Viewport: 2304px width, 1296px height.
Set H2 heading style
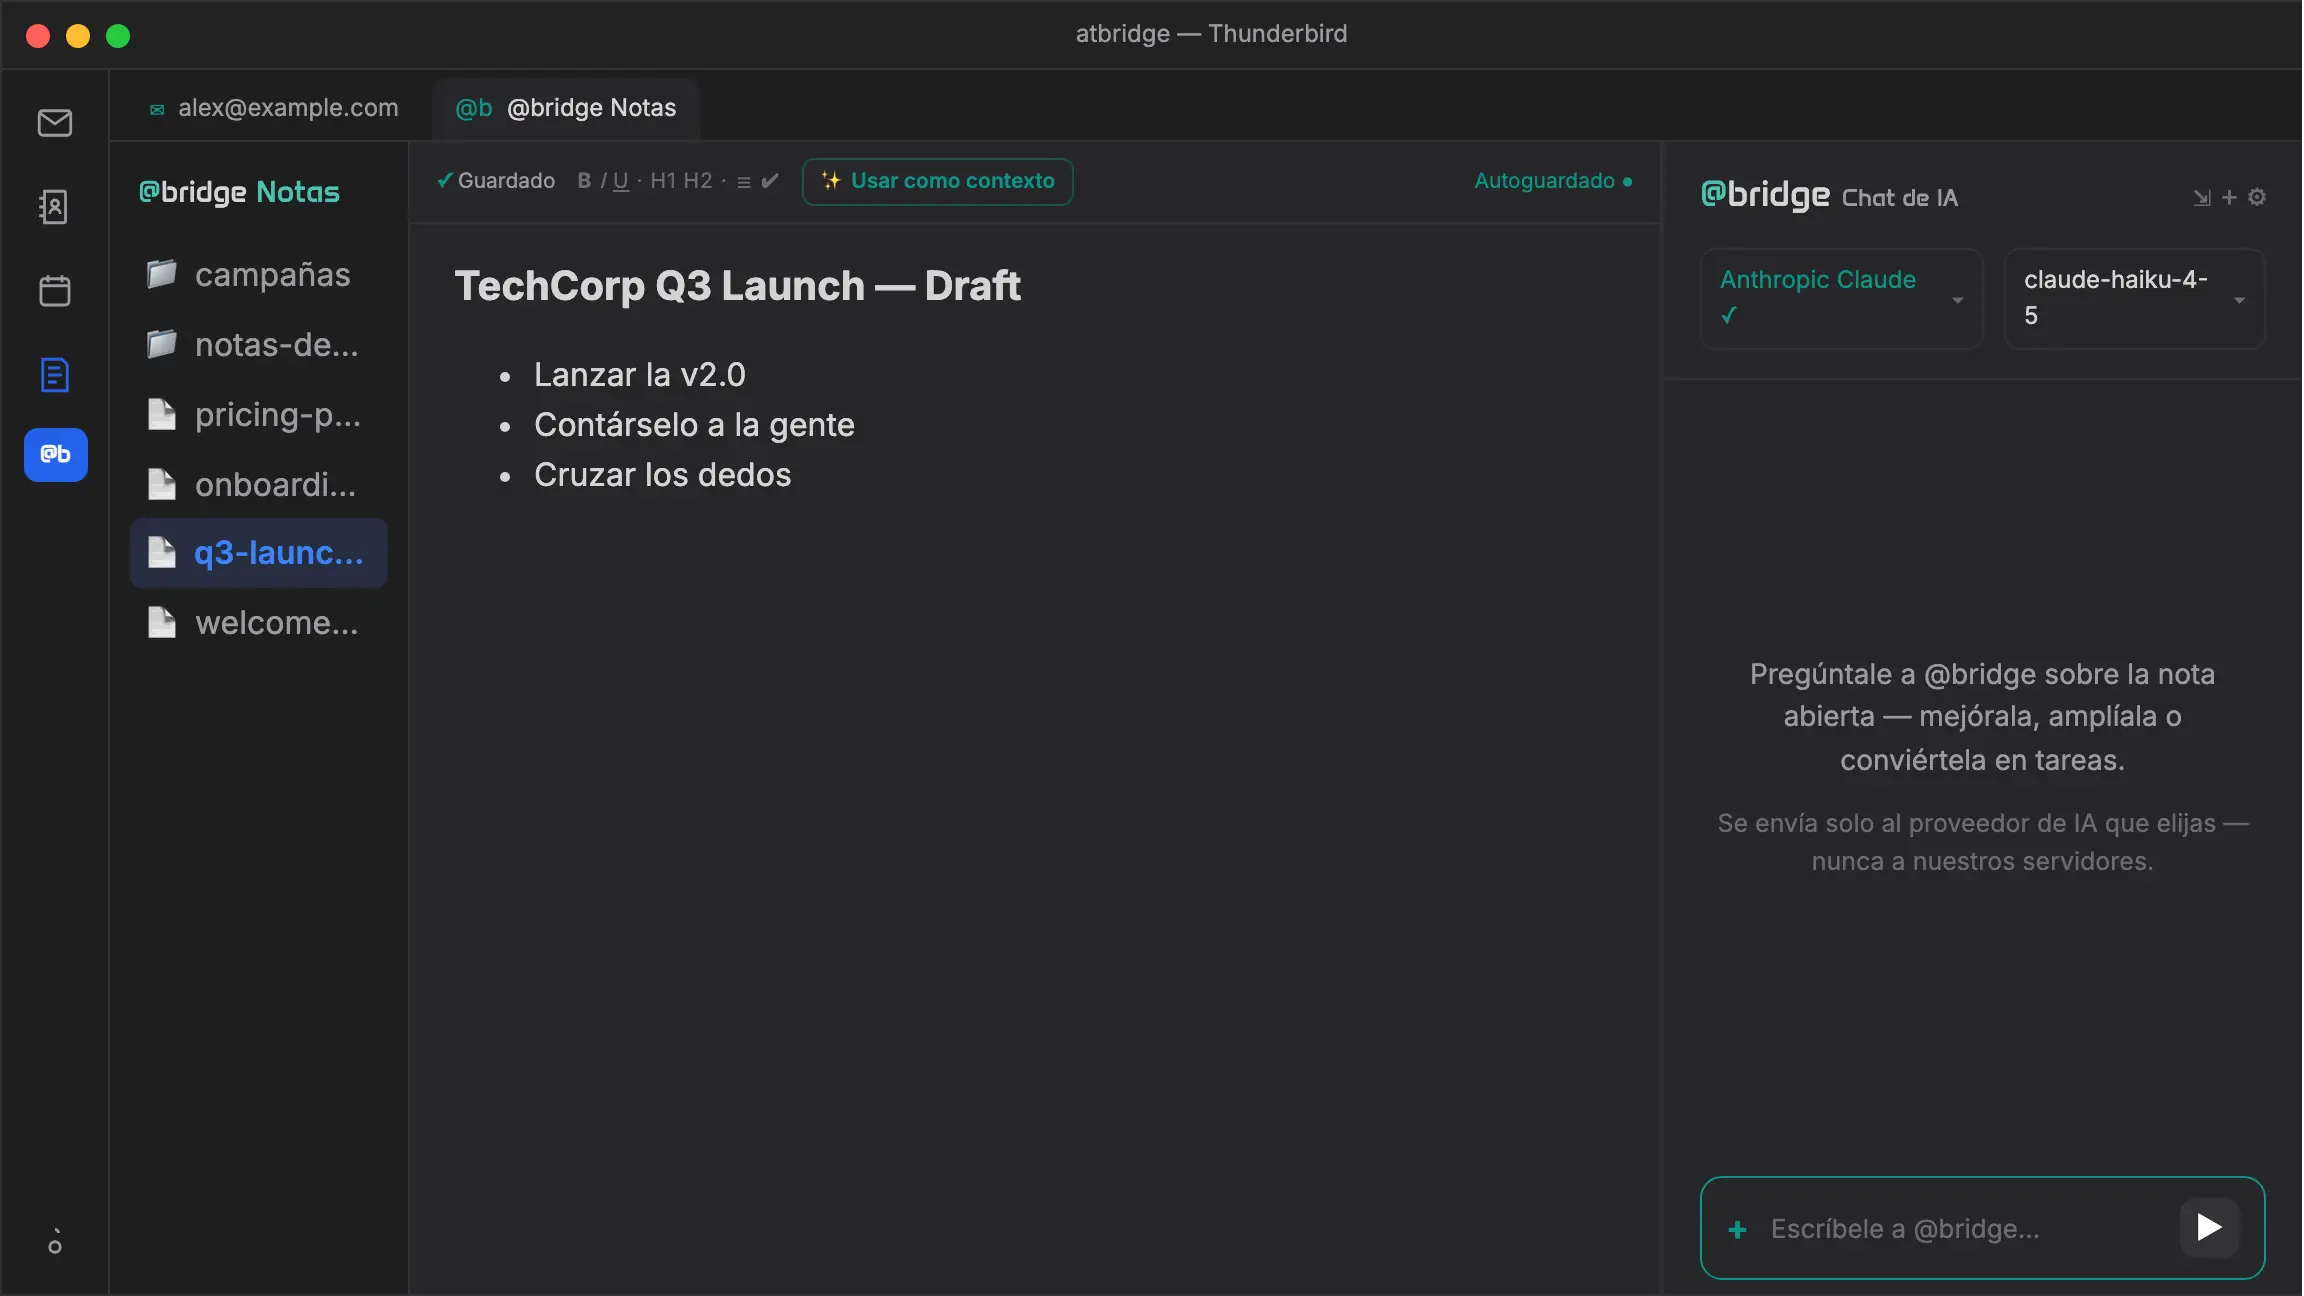pos(697,181)
